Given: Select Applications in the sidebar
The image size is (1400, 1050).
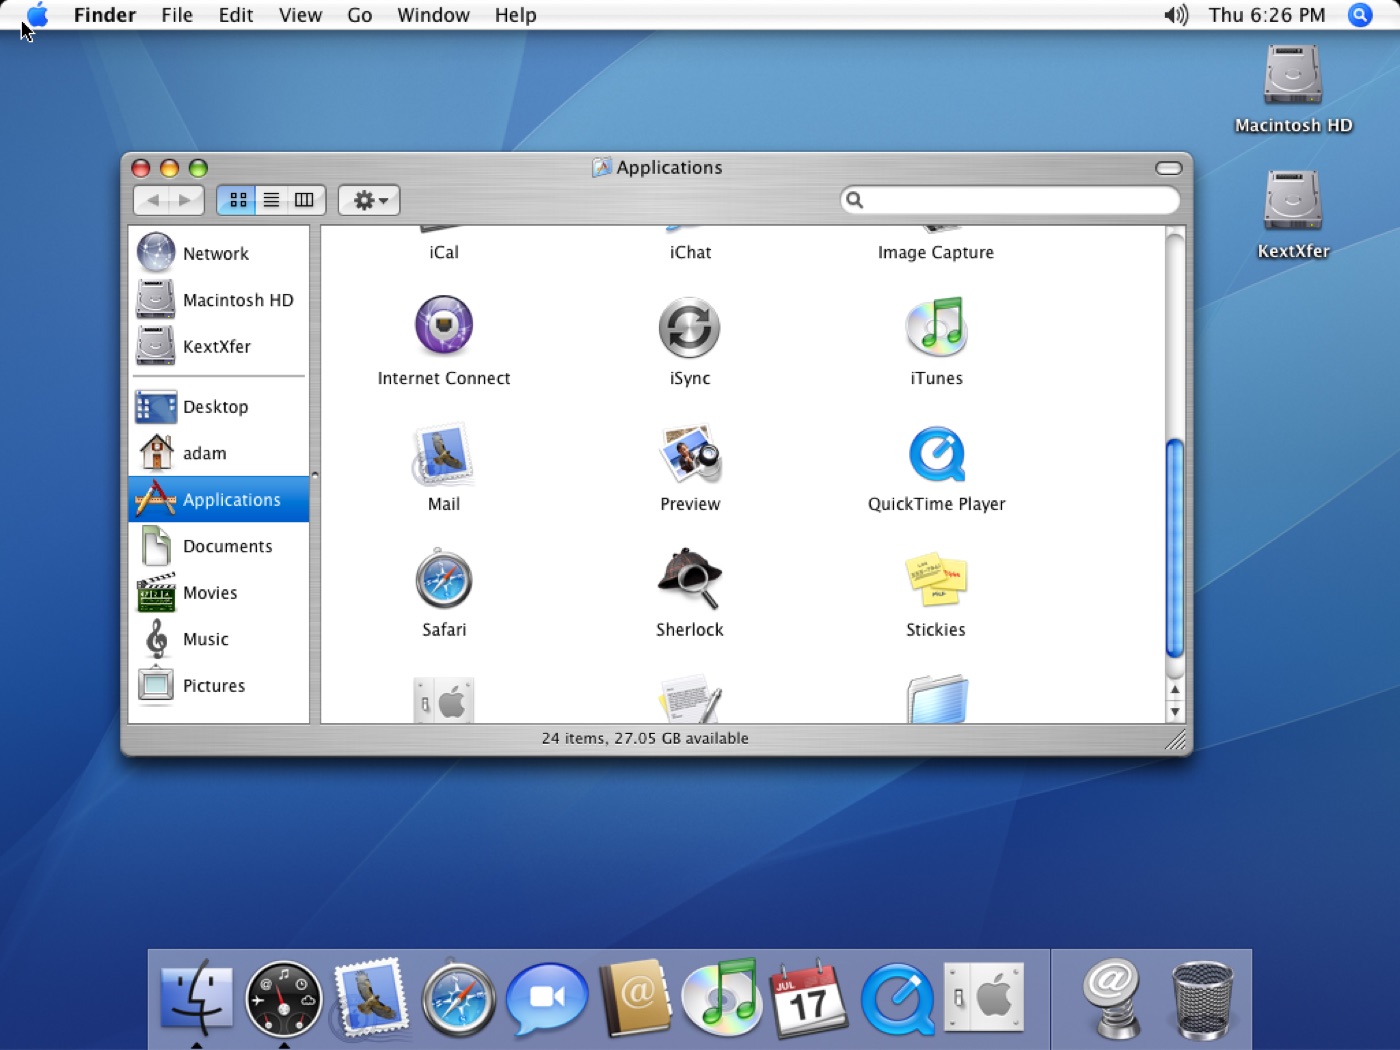Looking at the screenshot, I should 219,499.
